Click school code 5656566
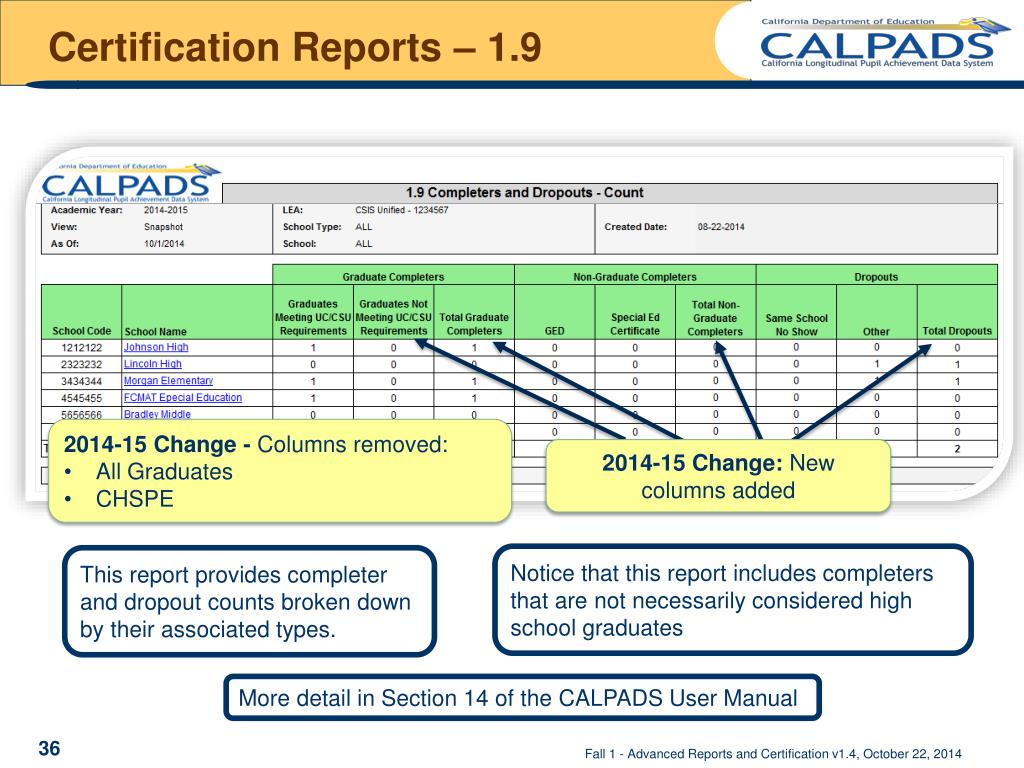 [x=82, y=415]
